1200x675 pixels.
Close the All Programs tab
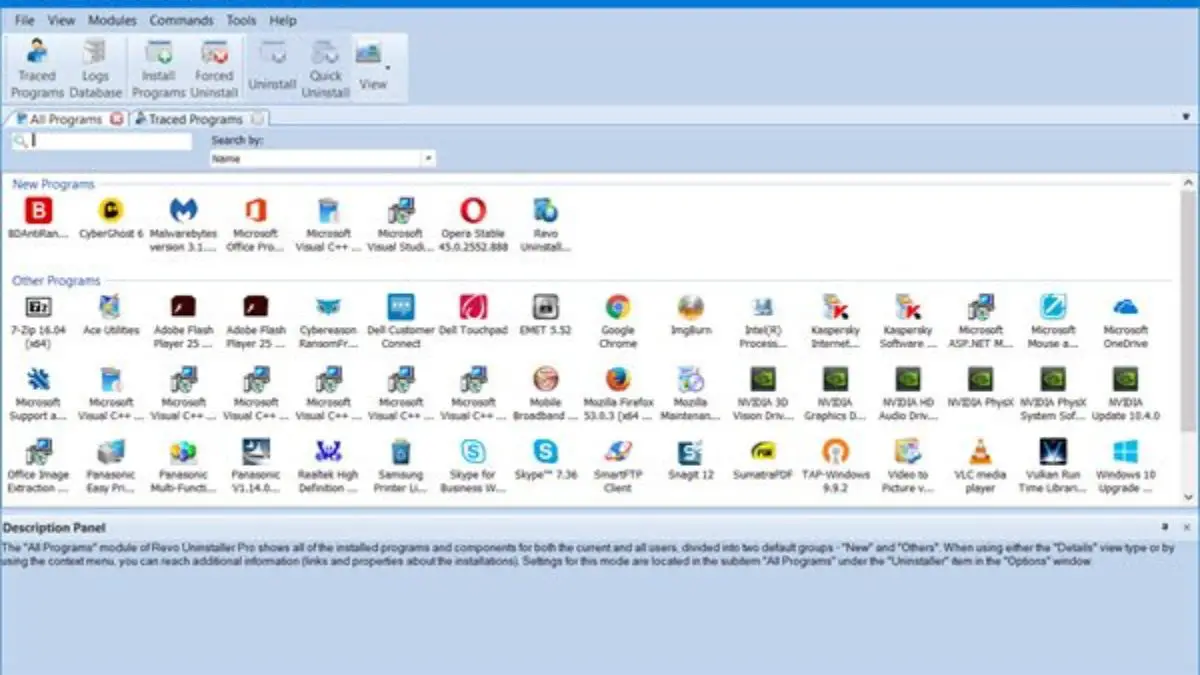pyautogui.click(x=116, y=119)
